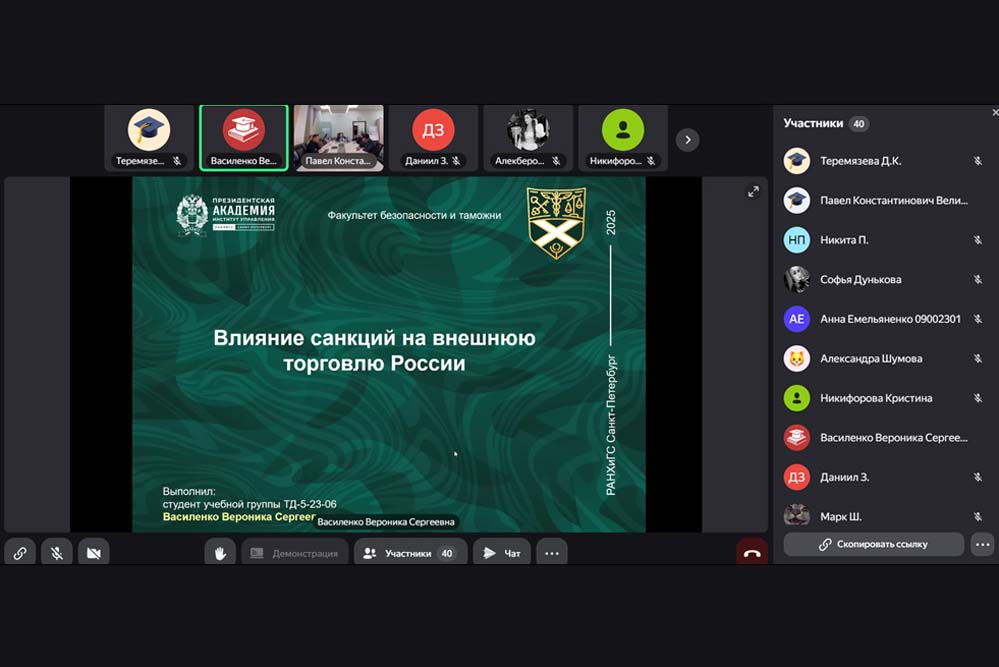Expand shared presentation to fullscreen
Screen dimensions: 999x667
(x=753, y=192)
